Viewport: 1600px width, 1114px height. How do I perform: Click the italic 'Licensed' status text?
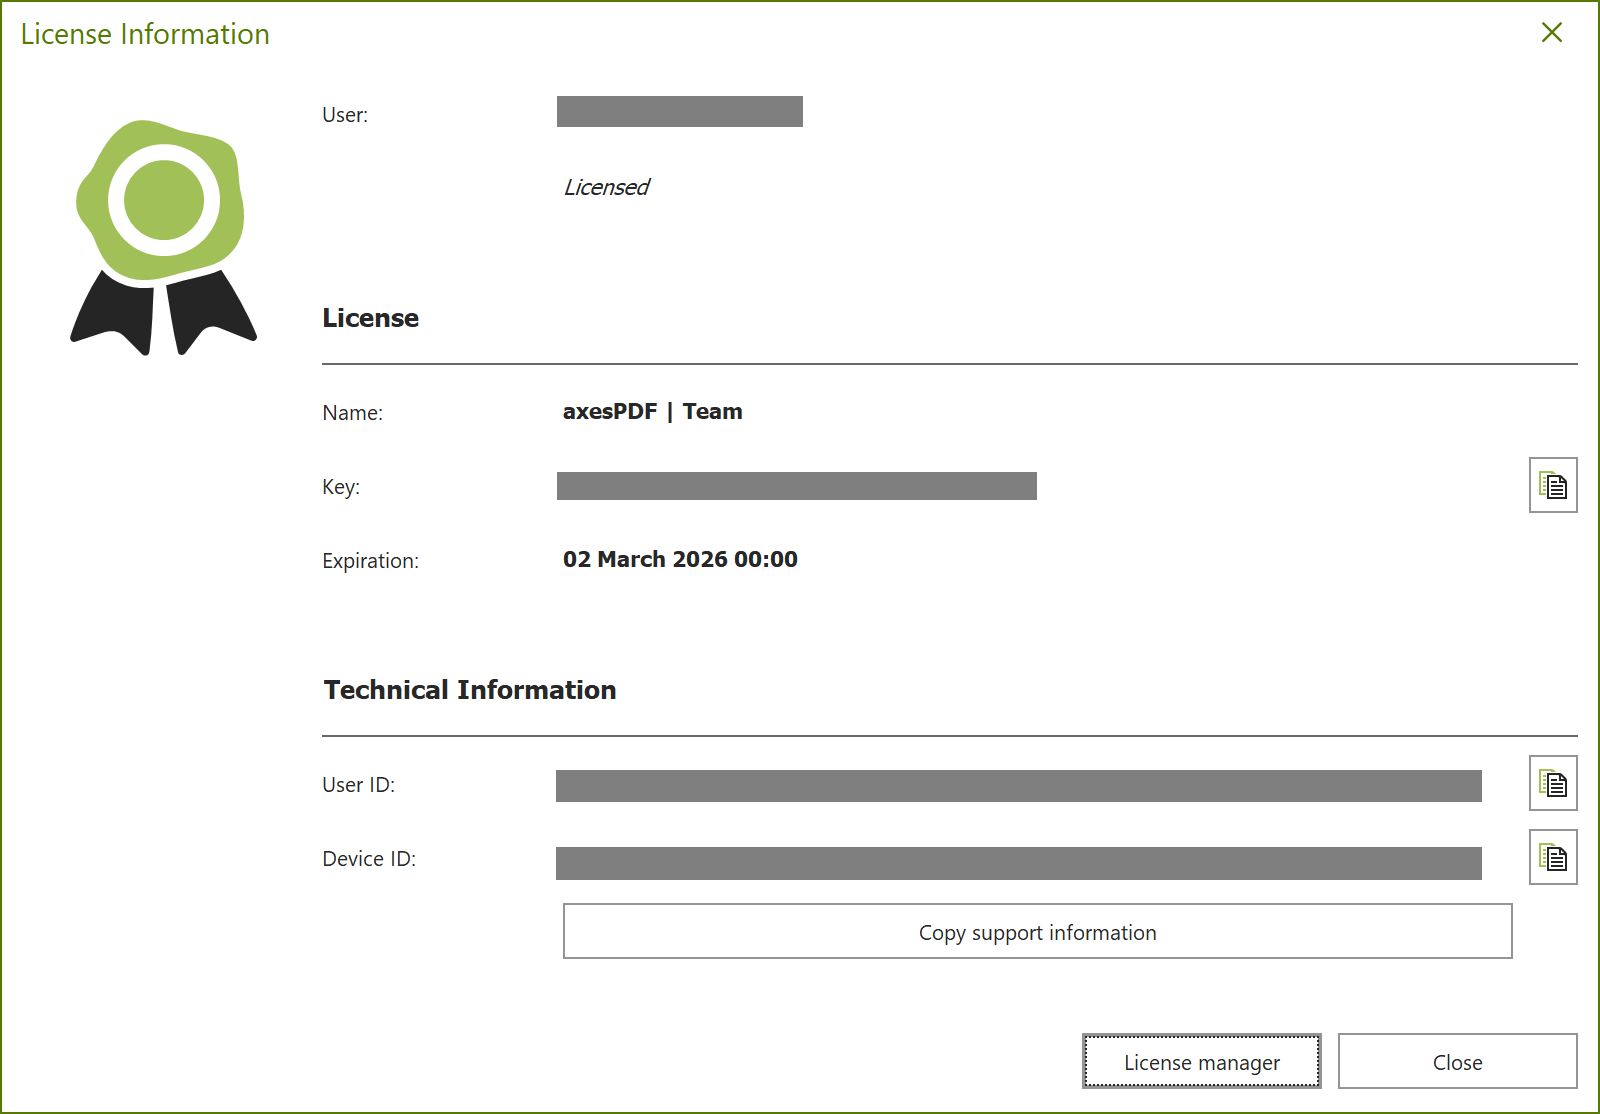point(607,187)
